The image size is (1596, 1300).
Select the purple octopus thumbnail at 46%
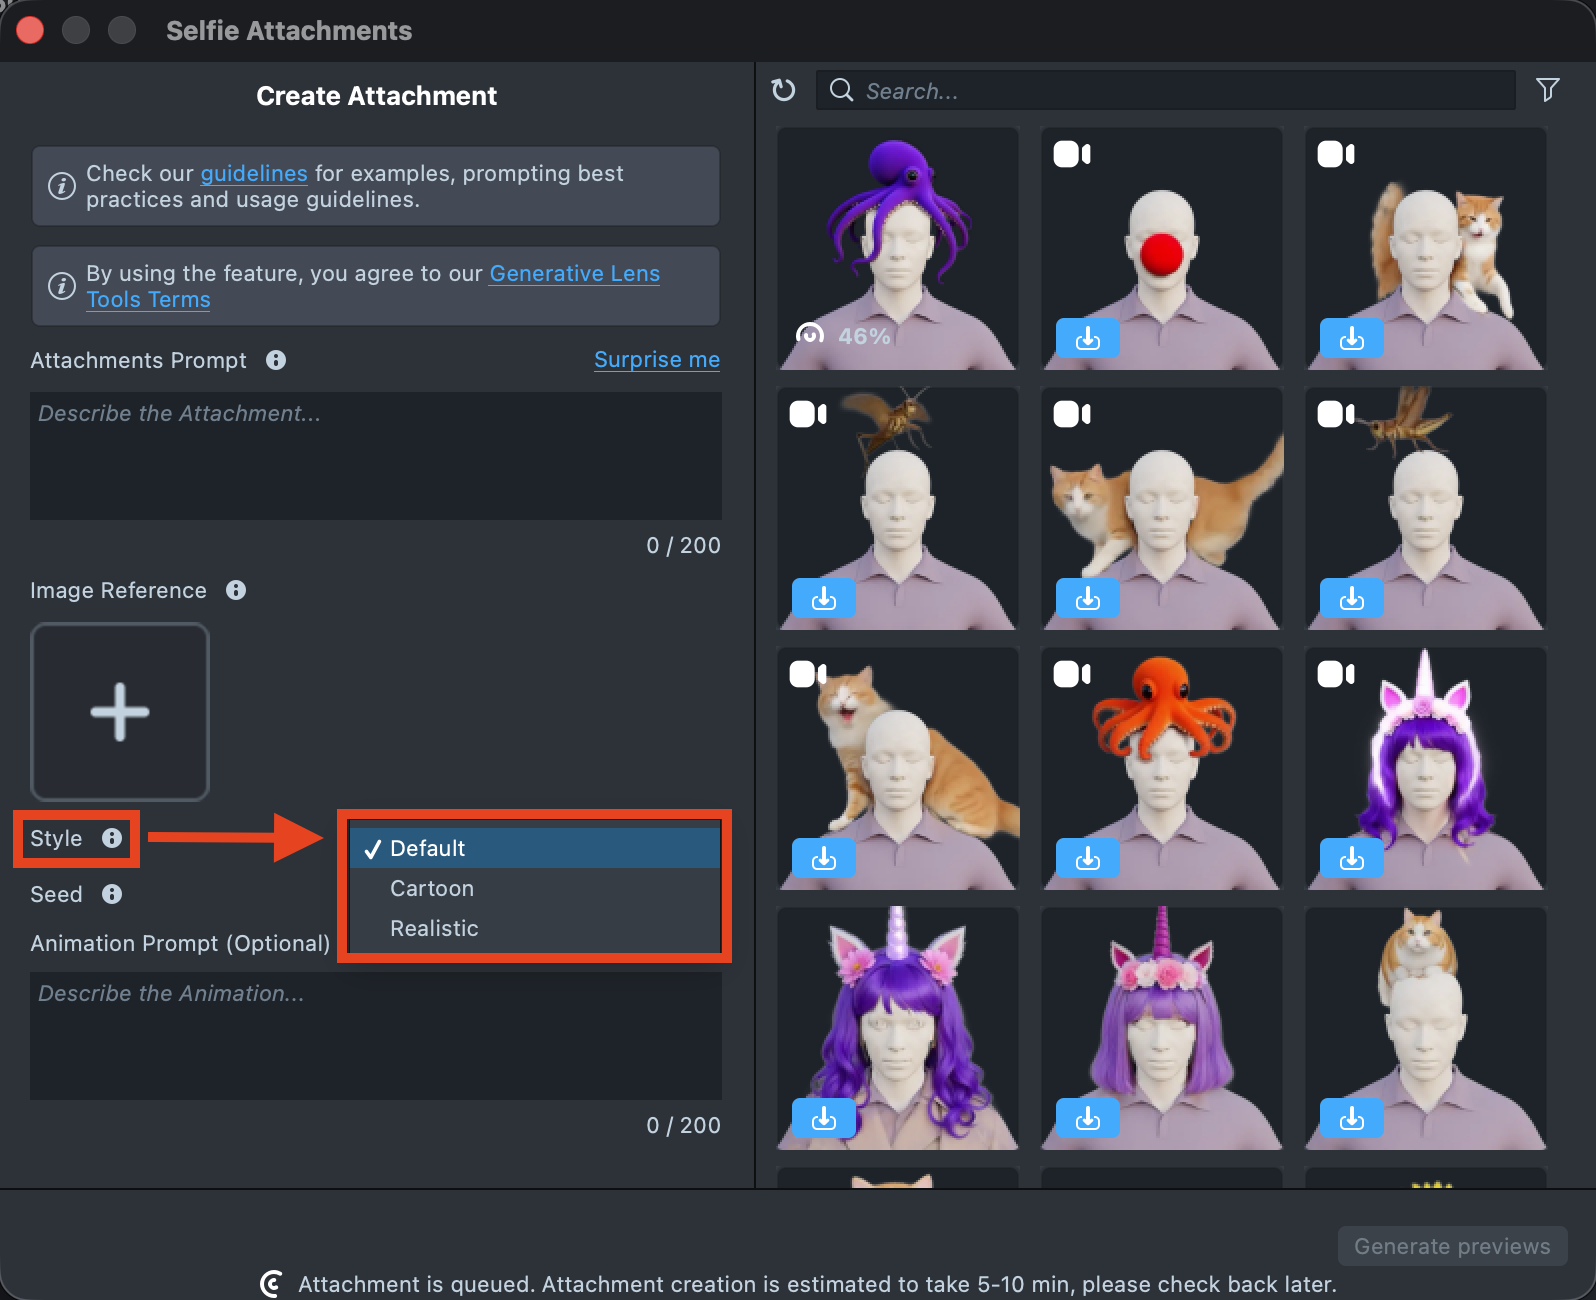tap(897, 248)
